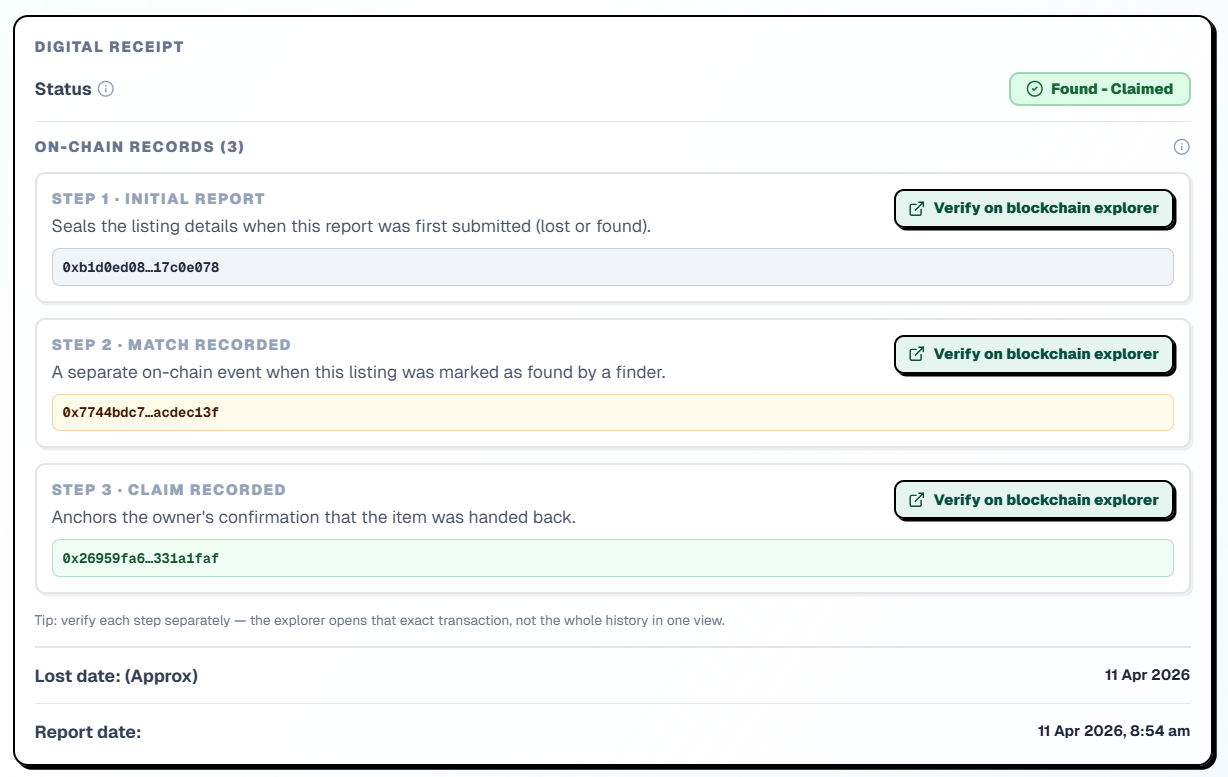
Task: Click the Lost date value 11 Apr 2026
Action: coord(1147,675)
